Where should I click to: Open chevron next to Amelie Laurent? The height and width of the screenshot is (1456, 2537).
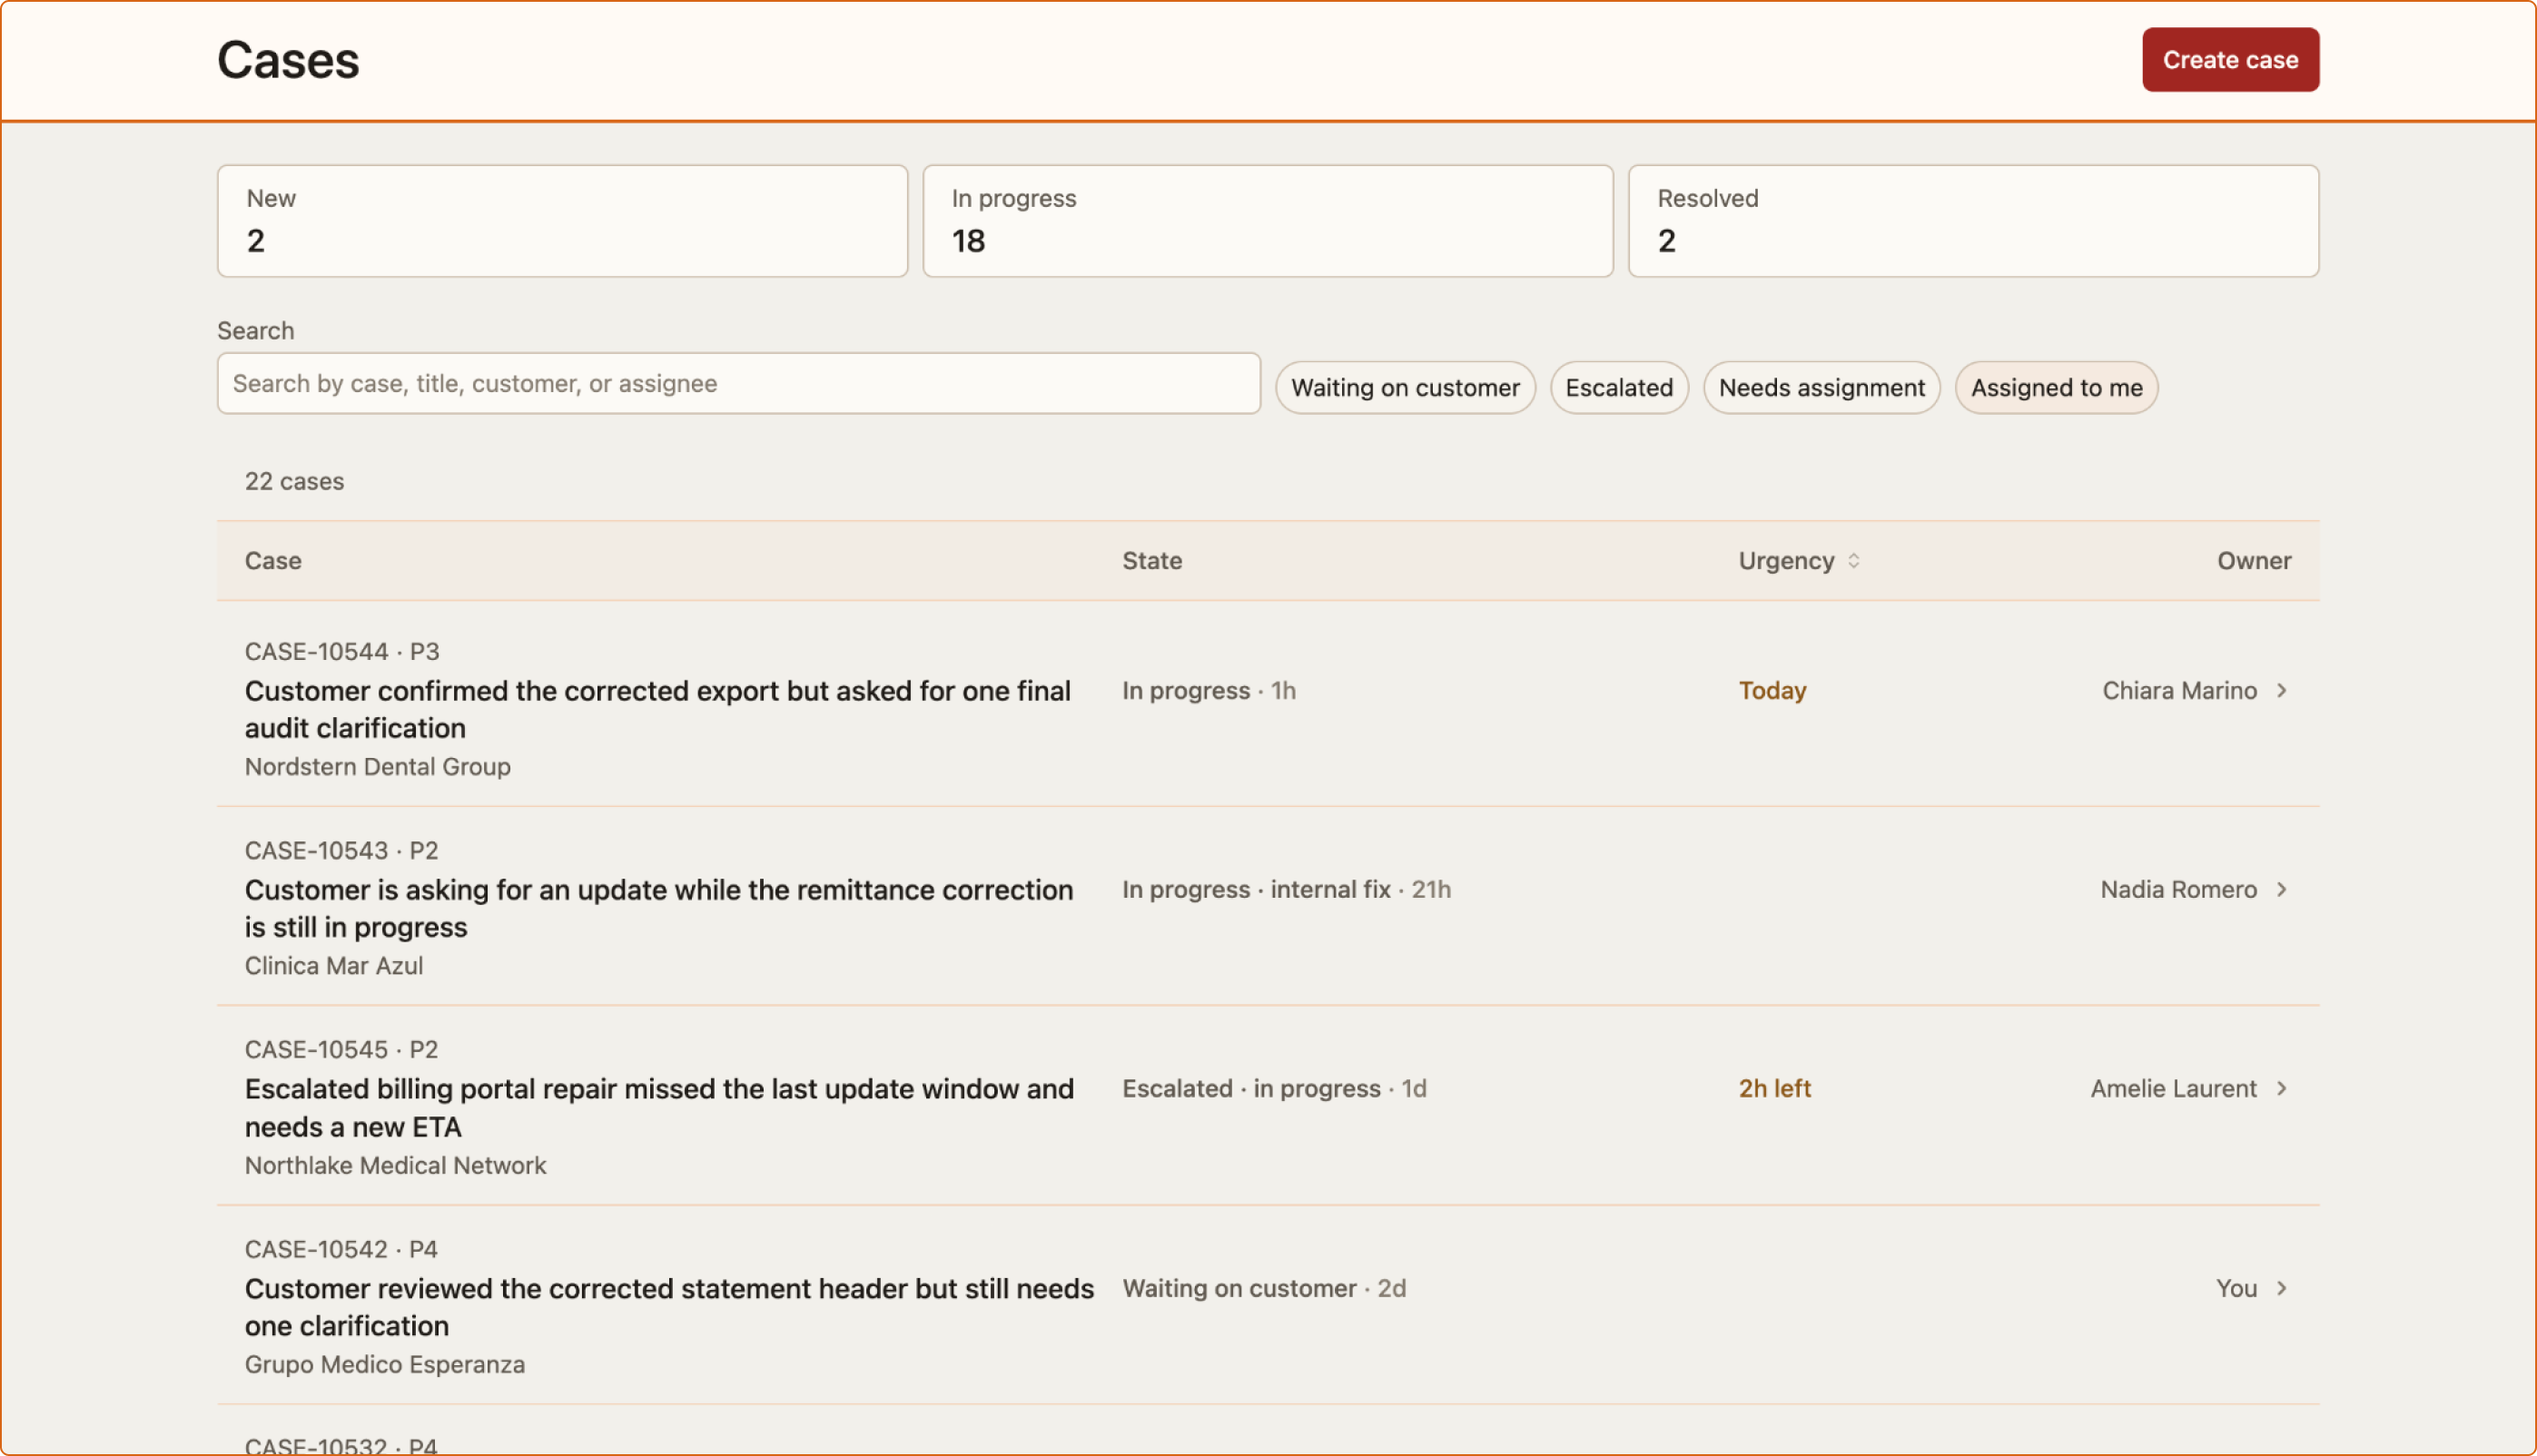tap(2281, 1089)
